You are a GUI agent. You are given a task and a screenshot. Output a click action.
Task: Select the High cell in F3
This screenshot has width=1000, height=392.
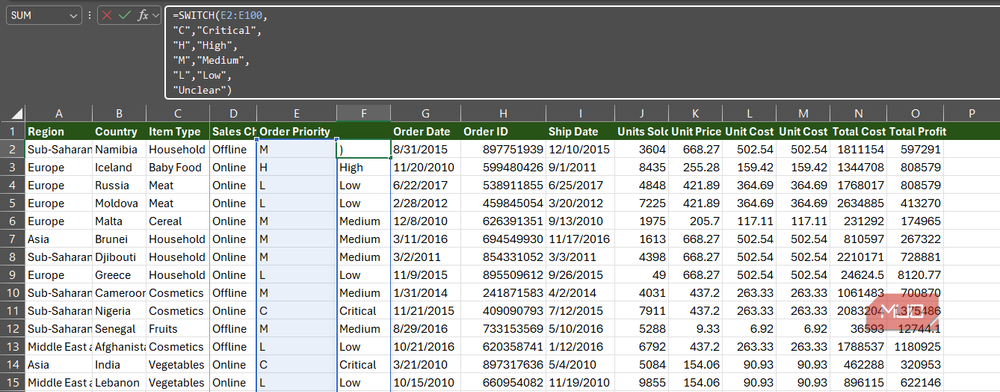click(364, 168)
